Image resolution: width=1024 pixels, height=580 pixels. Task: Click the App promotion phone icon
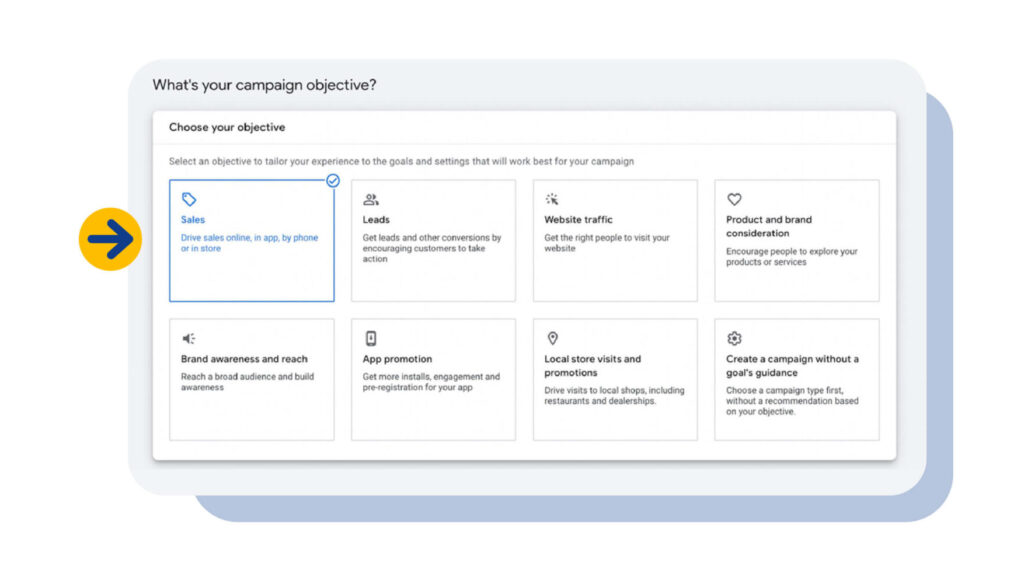(371, 338)
